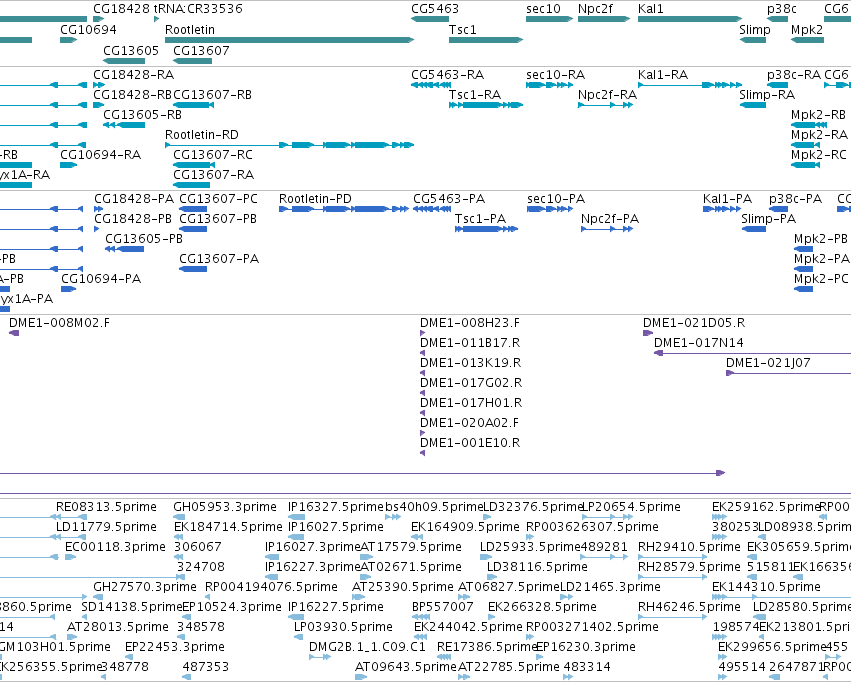Viewport: 851px width, 682px height.
Task: Click the EP22453.3prime EST label
Action: click(175, 647)
